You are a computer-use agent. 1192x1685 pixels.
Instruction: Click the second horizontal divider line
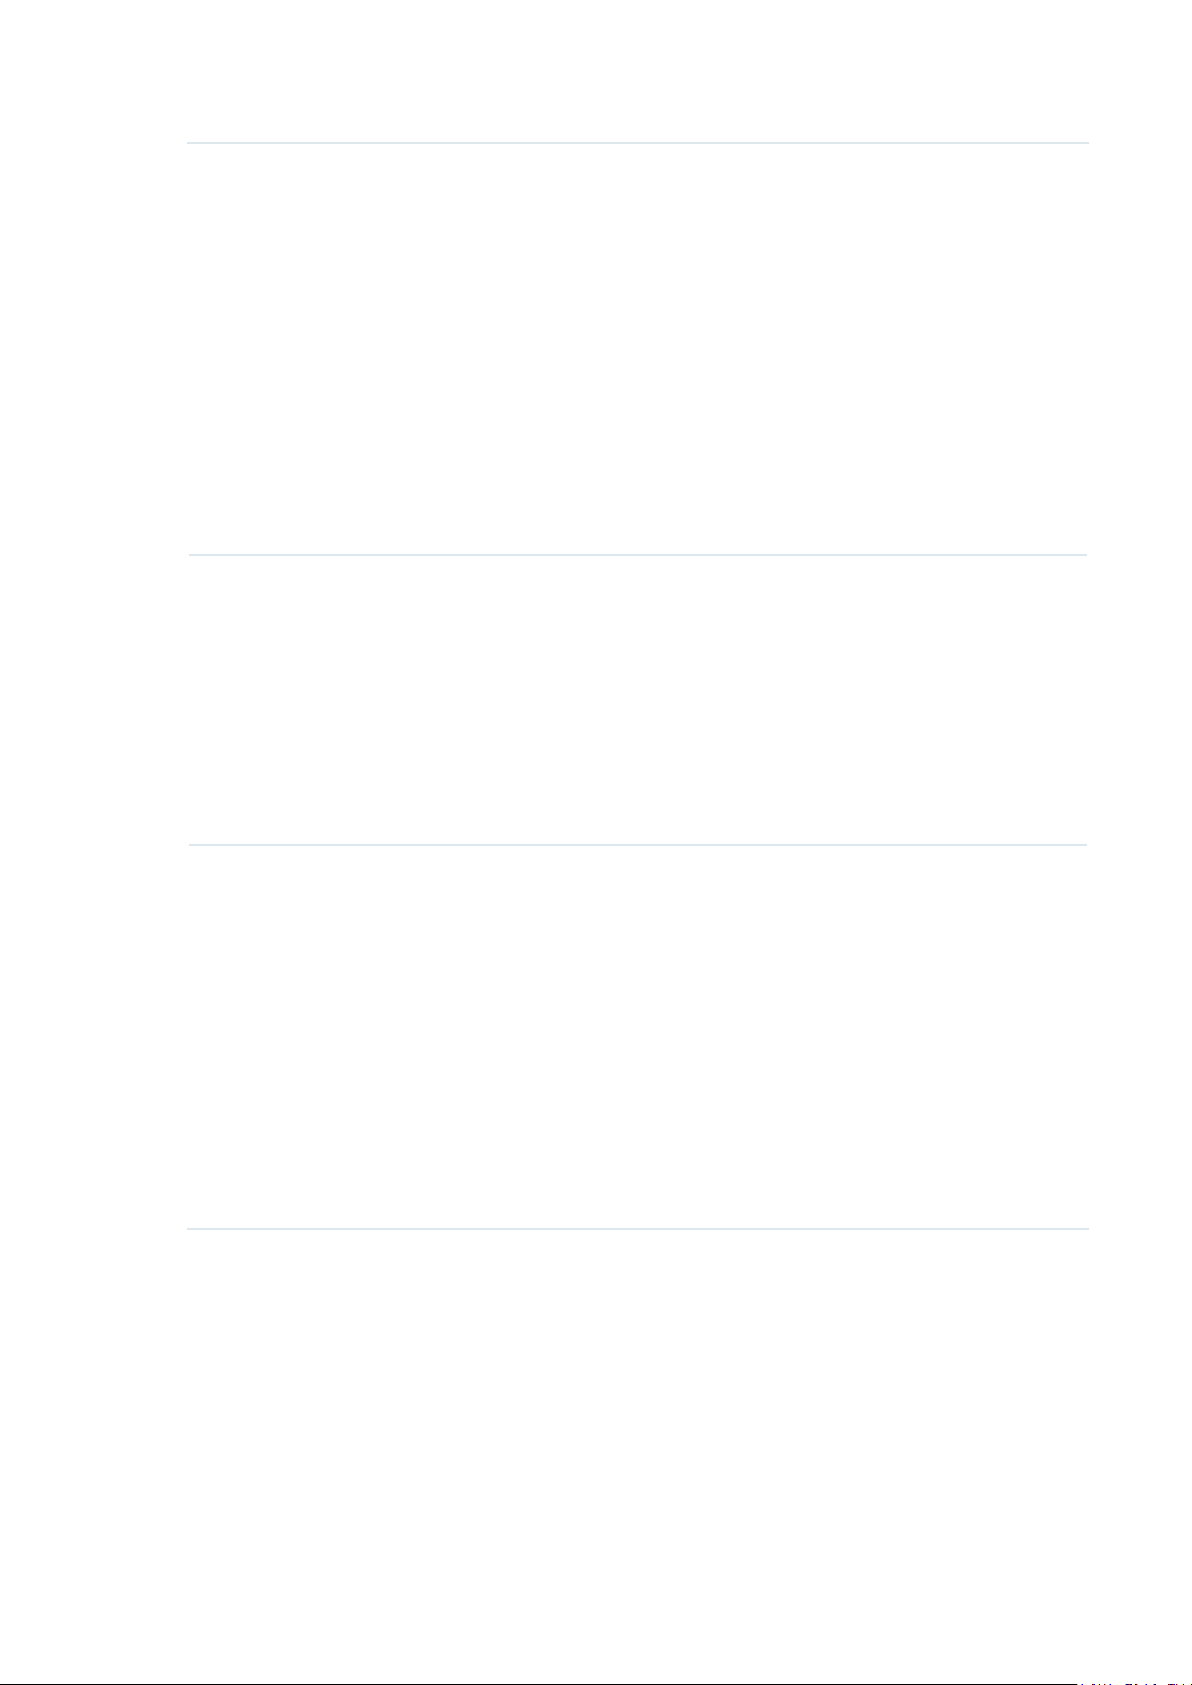[638, 554]
